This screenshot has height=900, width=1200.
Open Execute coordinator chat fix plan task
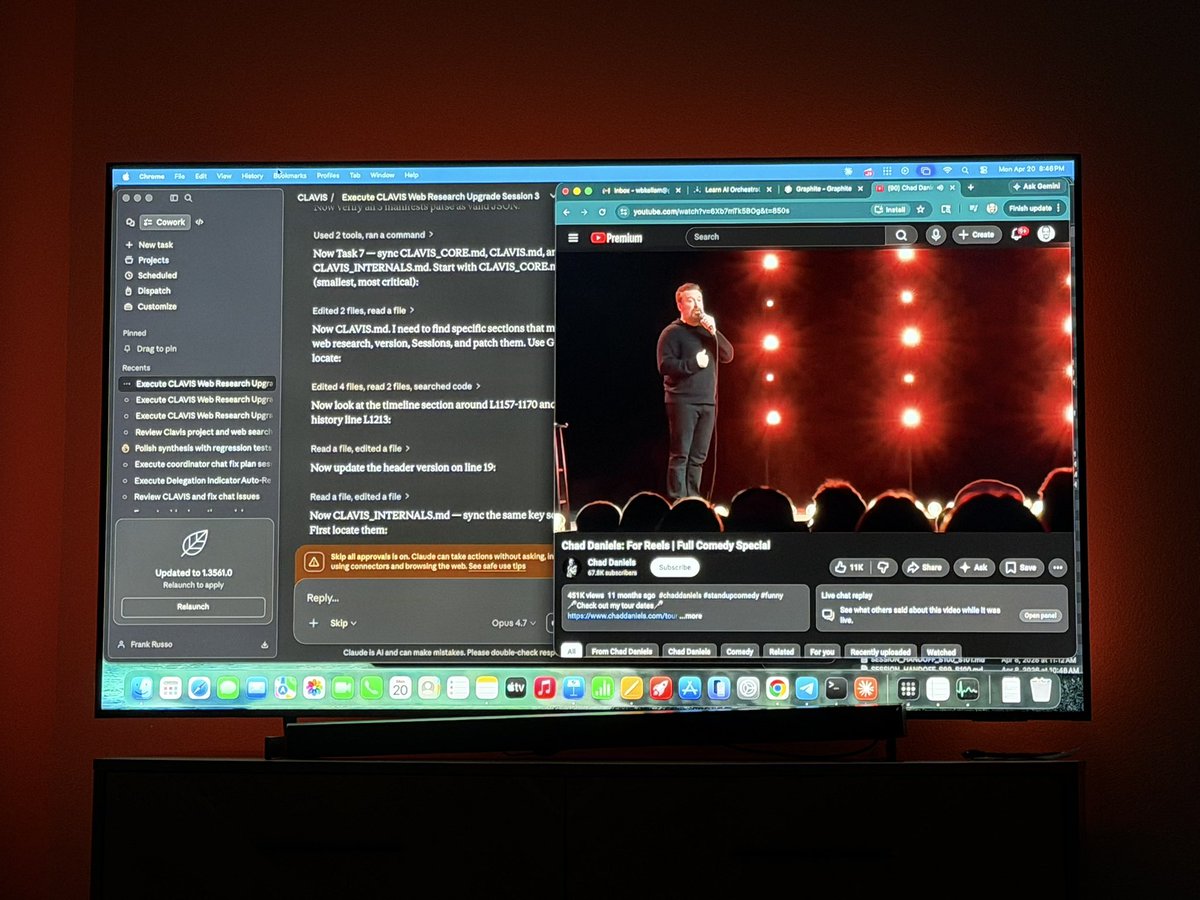tap(197, 464)
